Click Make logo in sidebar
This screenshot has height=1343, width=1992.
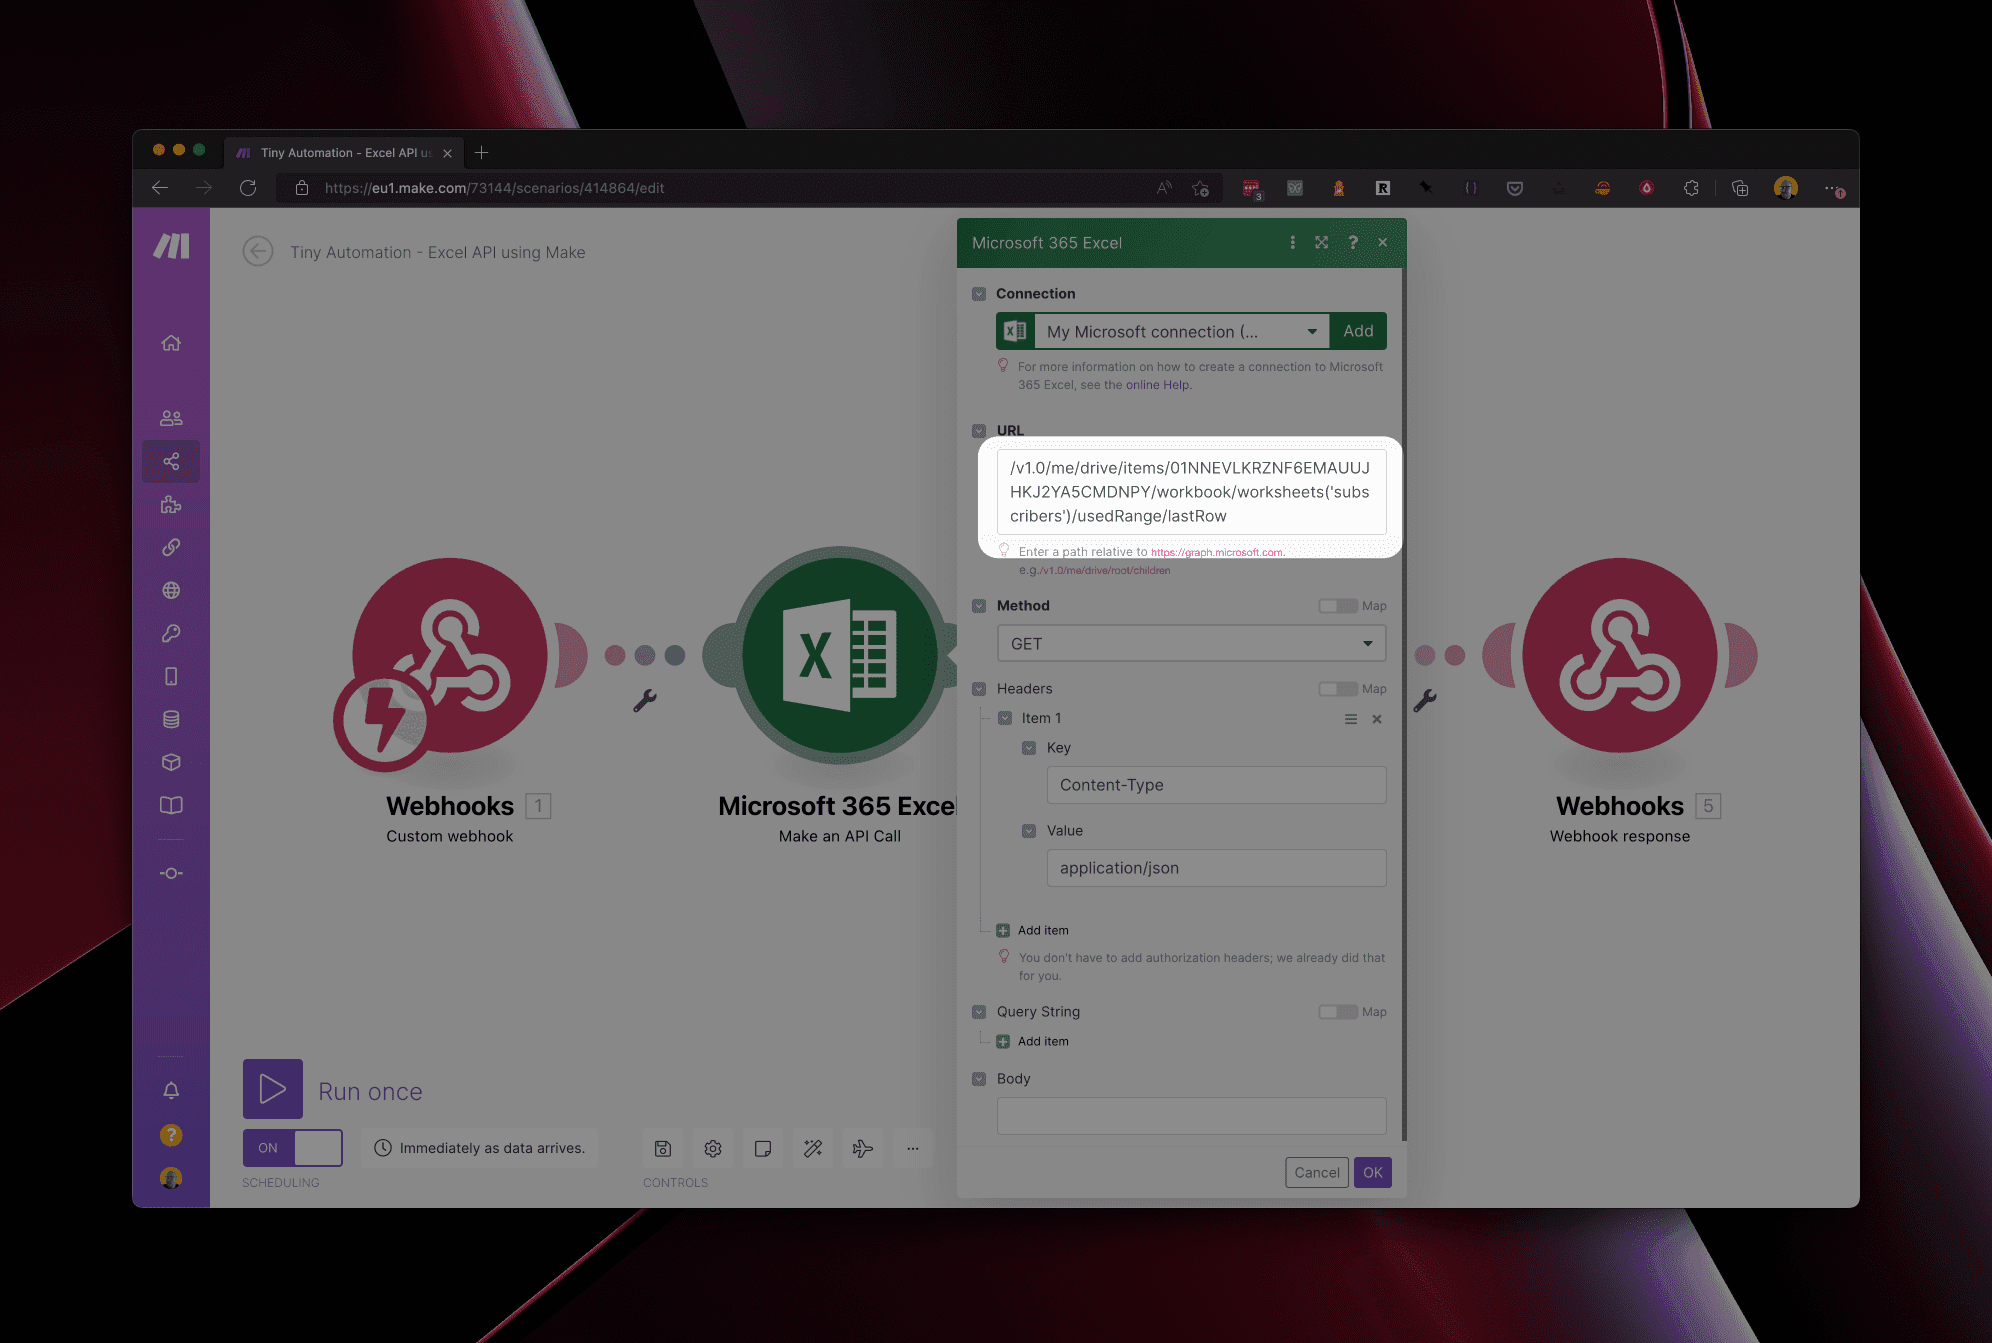pyautogui.click(x=171, y=246)
